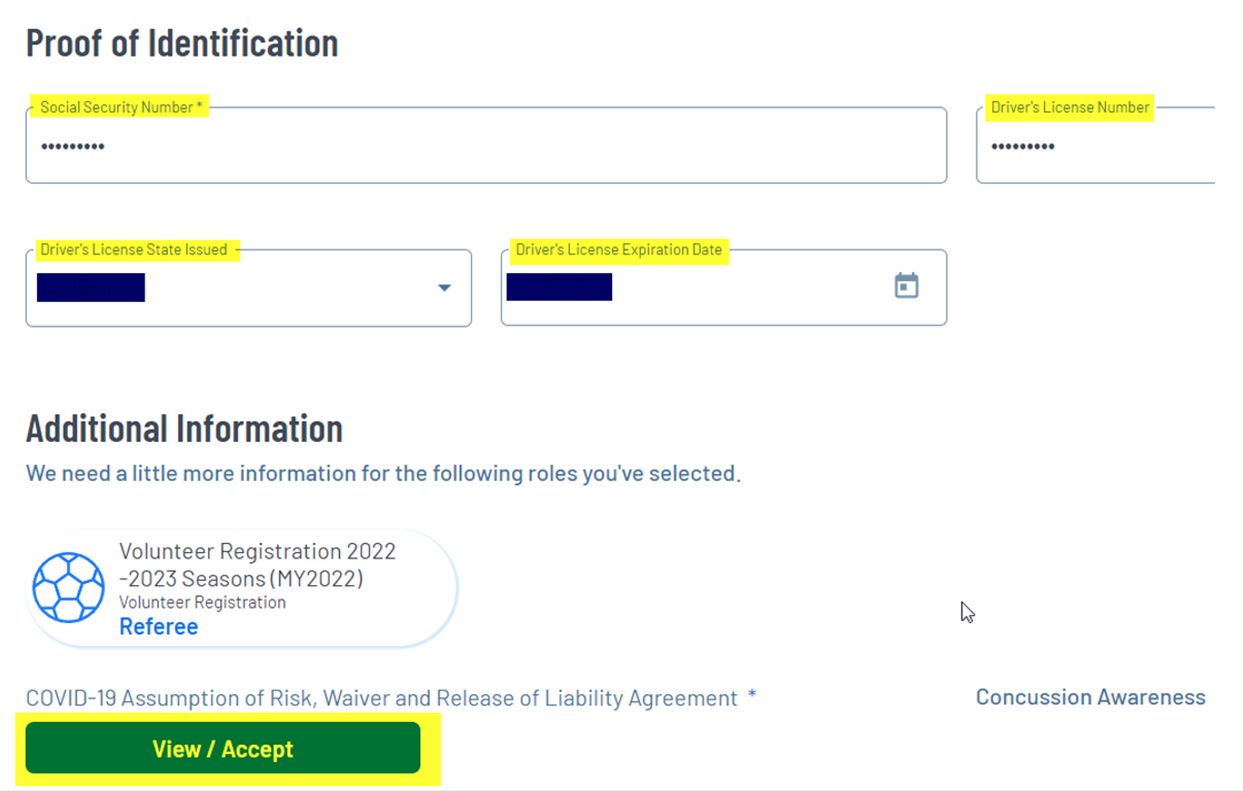Click the Driver's License State Issued label
The width and height of the screenshot is (1243, 791).
tap(134, 249)
